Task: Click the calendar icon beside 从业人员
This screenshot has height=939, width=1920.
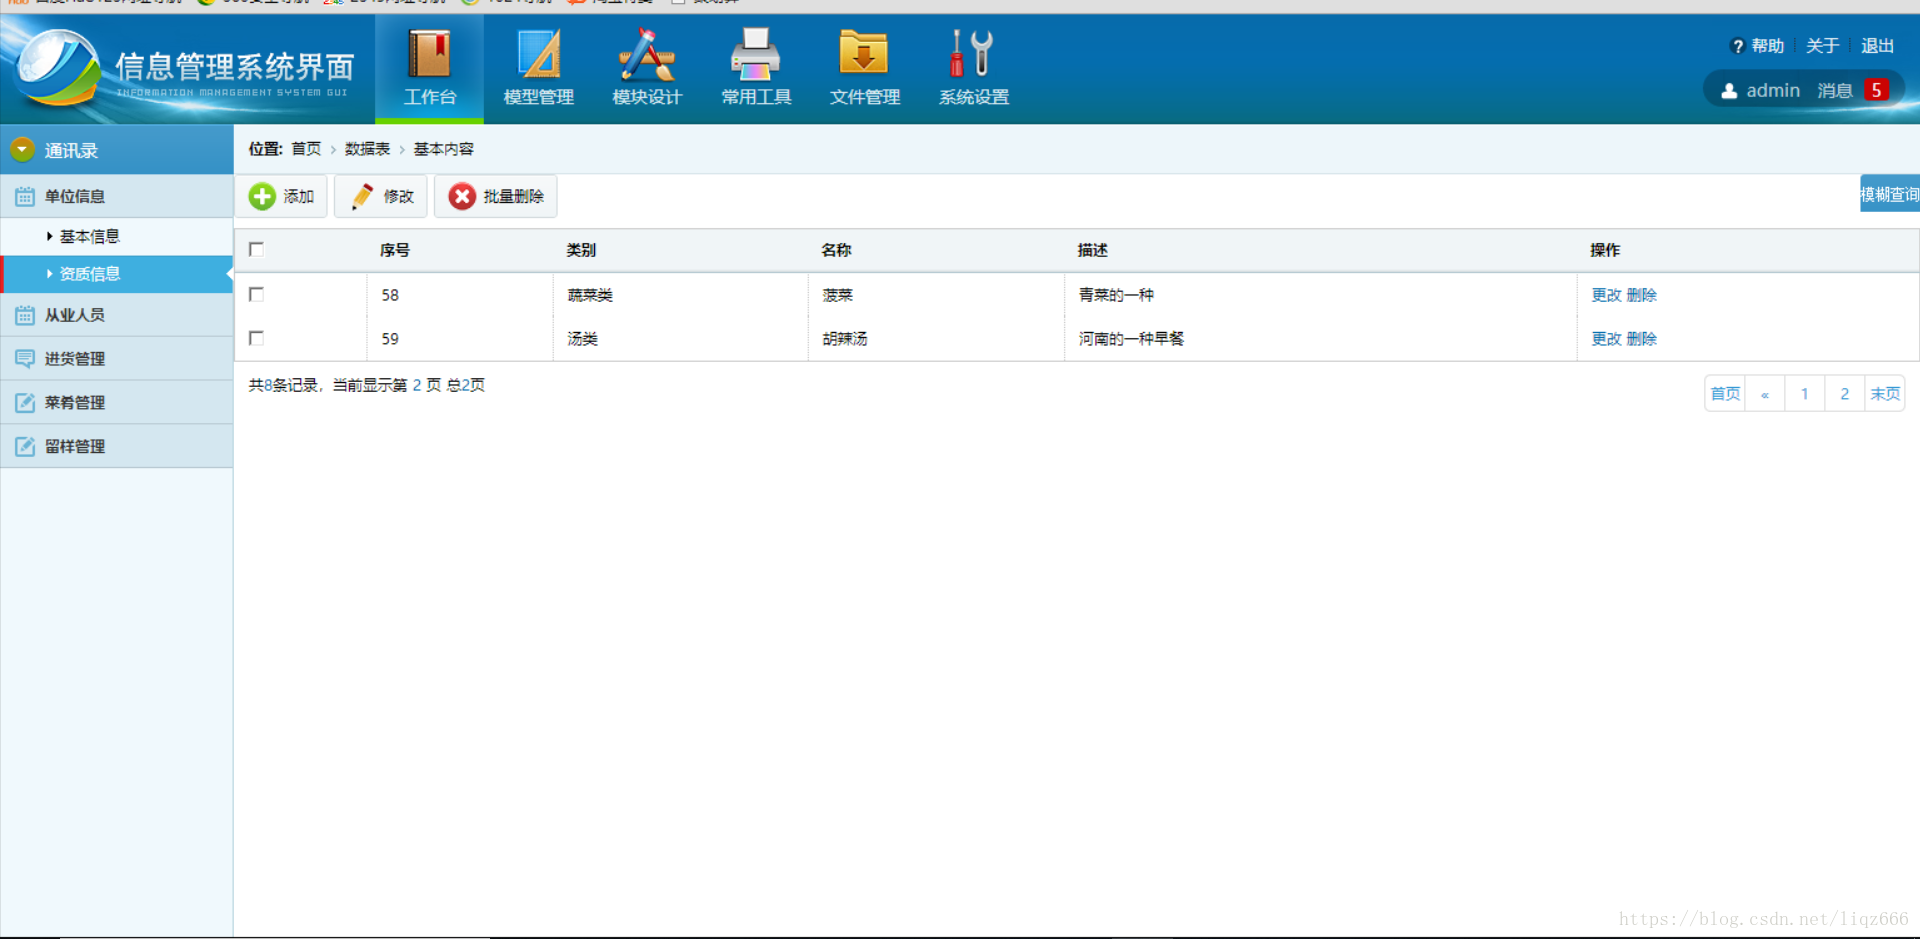Action: click(x=25, y=315)
